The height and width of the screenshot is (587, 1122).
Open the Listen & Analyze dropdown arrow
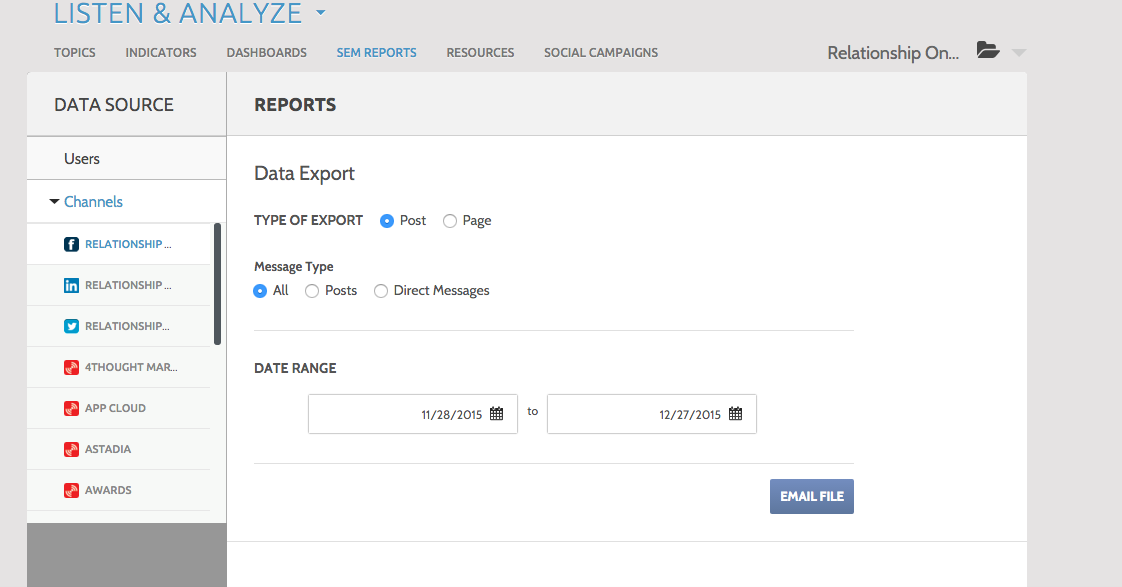coord(320,14)
